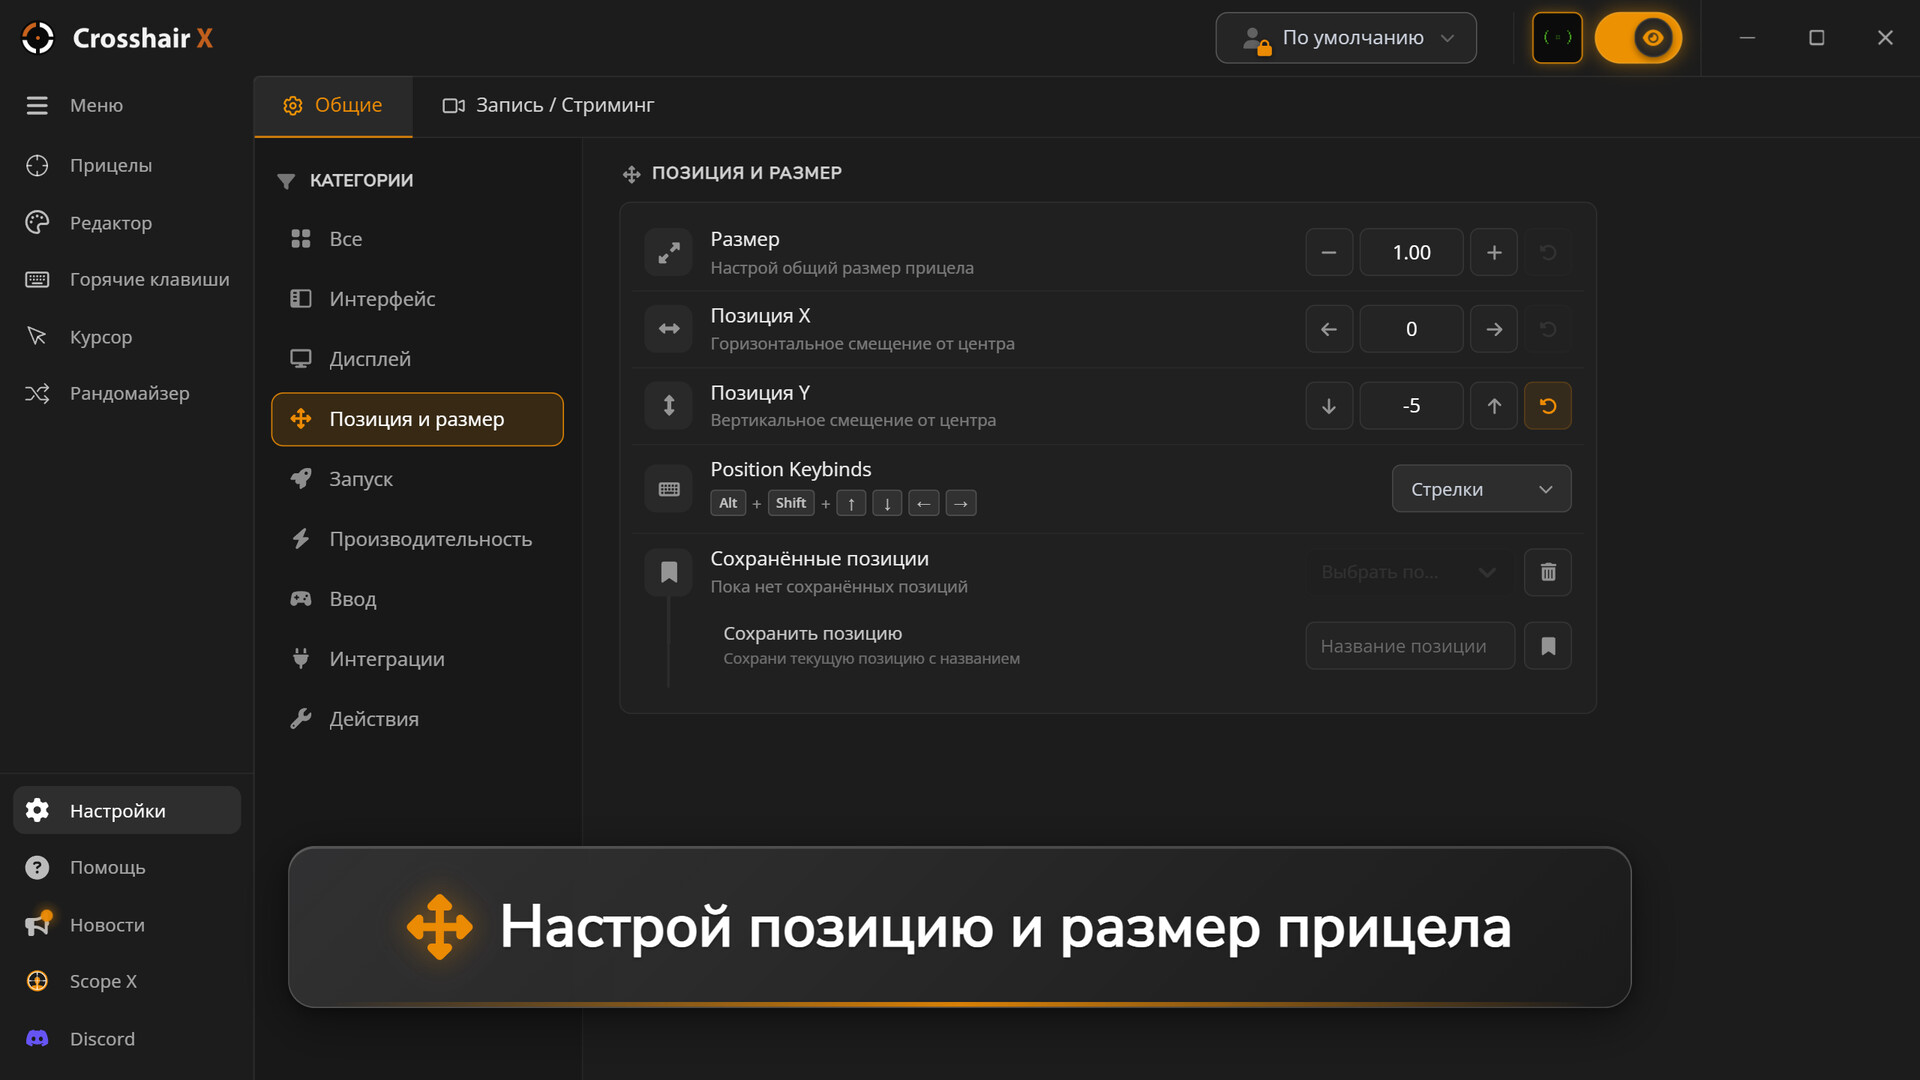Click the Сохранённые позиции bookmark icon
1920x1080 pixels.
pos(669,572)
